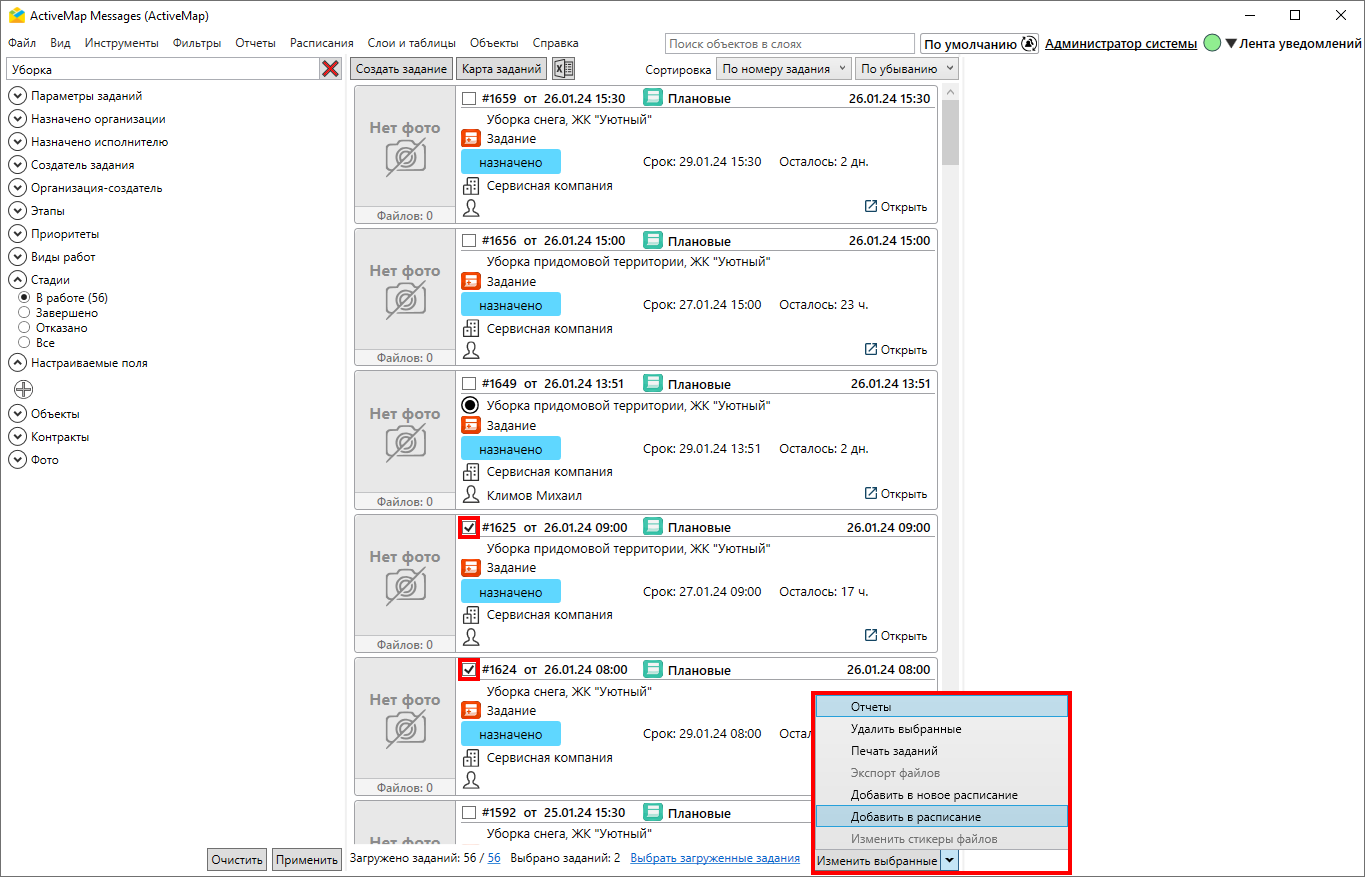Expand the "Параметры заданий" filter section
The width and height of the screenshot is (1365, 877).
(x=17, y=96)
